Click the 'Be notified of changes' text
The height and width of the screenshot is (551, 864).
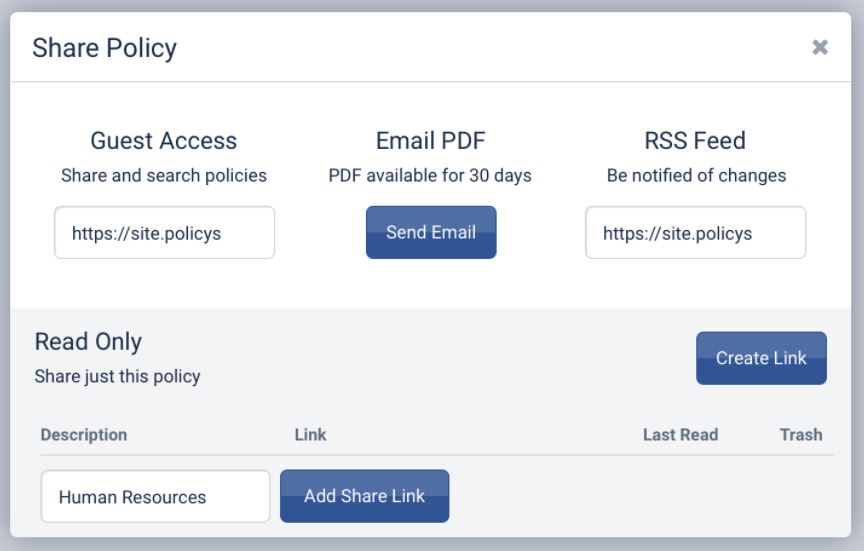click(x=696, y=176)
